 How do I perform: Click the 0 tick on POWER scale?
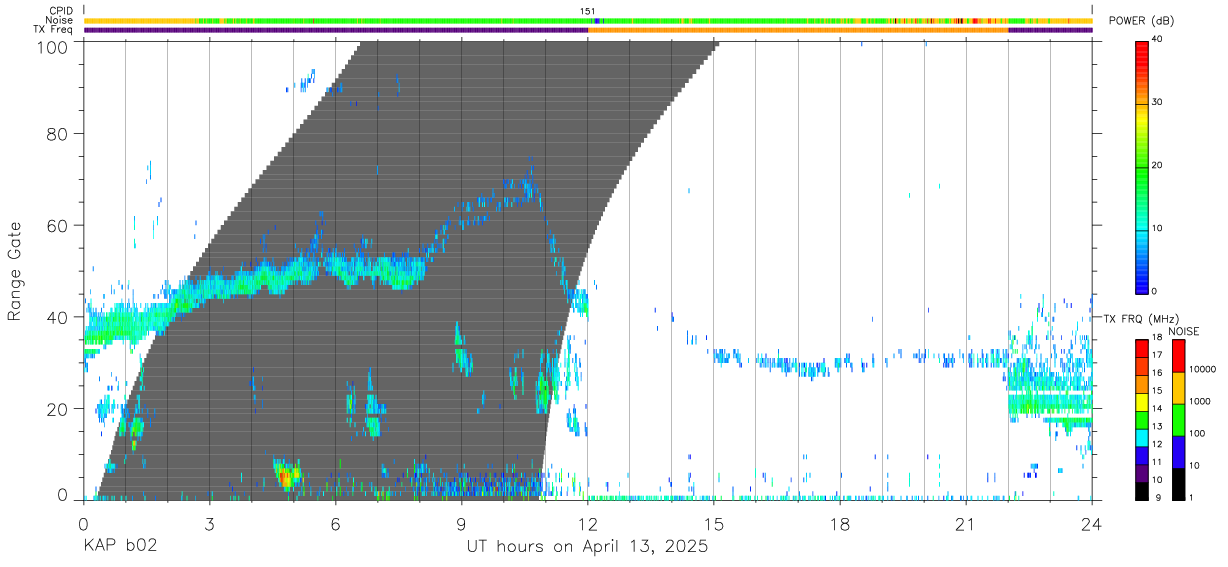pyautogui.click(x=1154, y=291)
